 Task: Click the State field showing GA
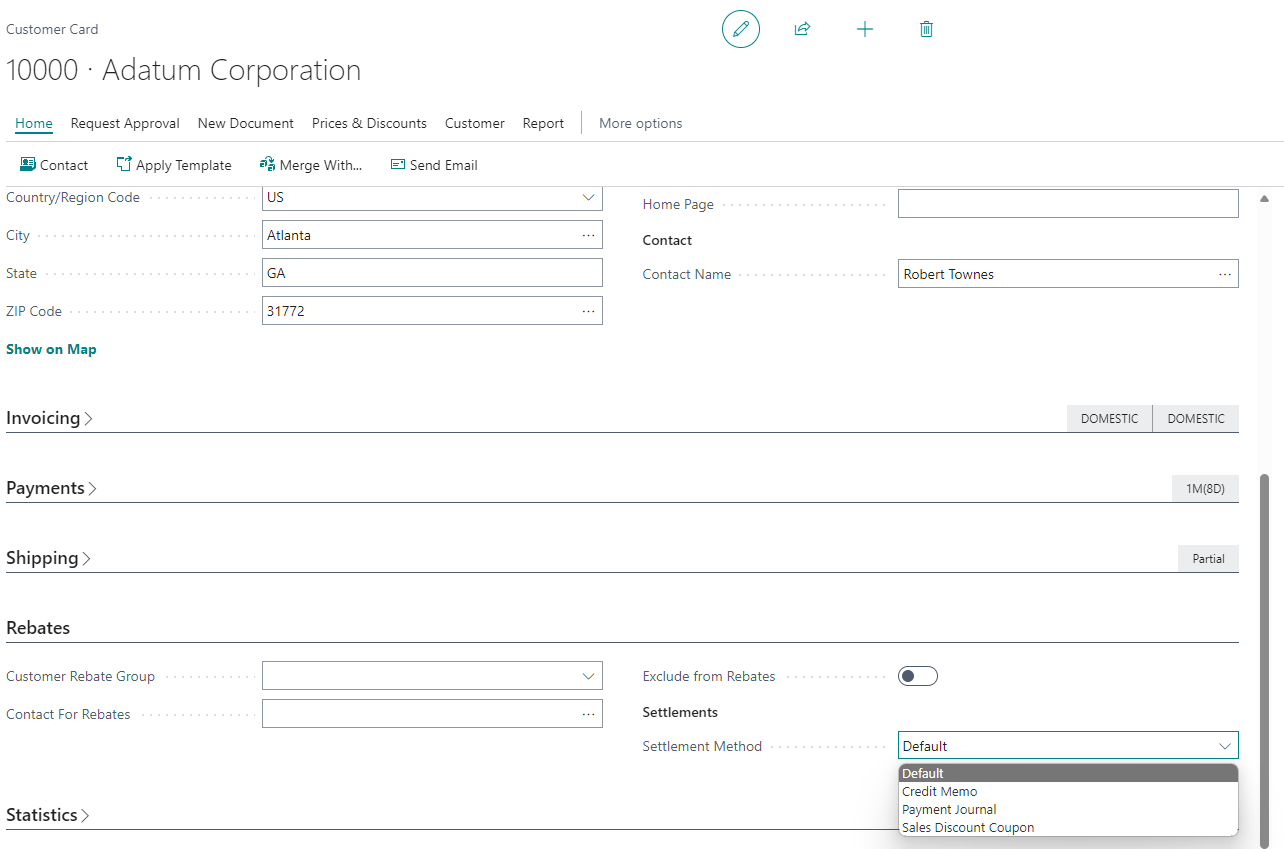[432, 273]
